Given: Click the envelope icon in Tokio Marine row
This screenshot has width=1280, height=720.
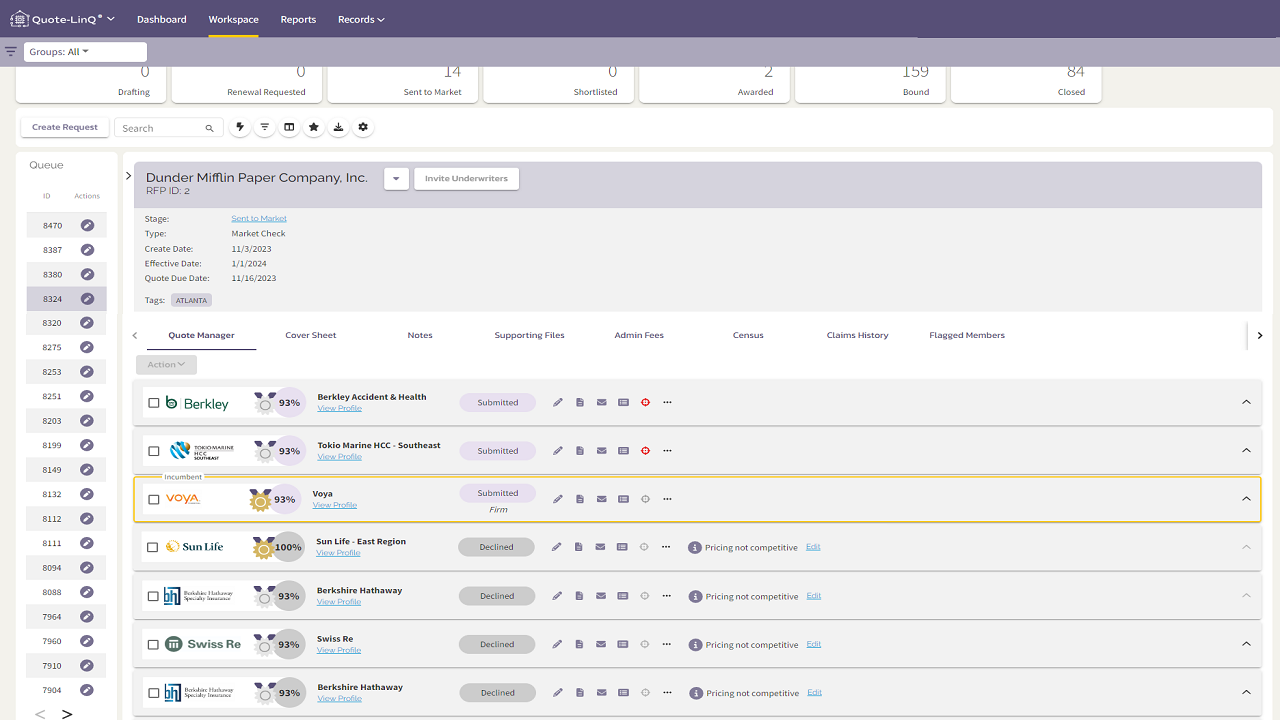Looking at the screenshot, I should point(602,451).
